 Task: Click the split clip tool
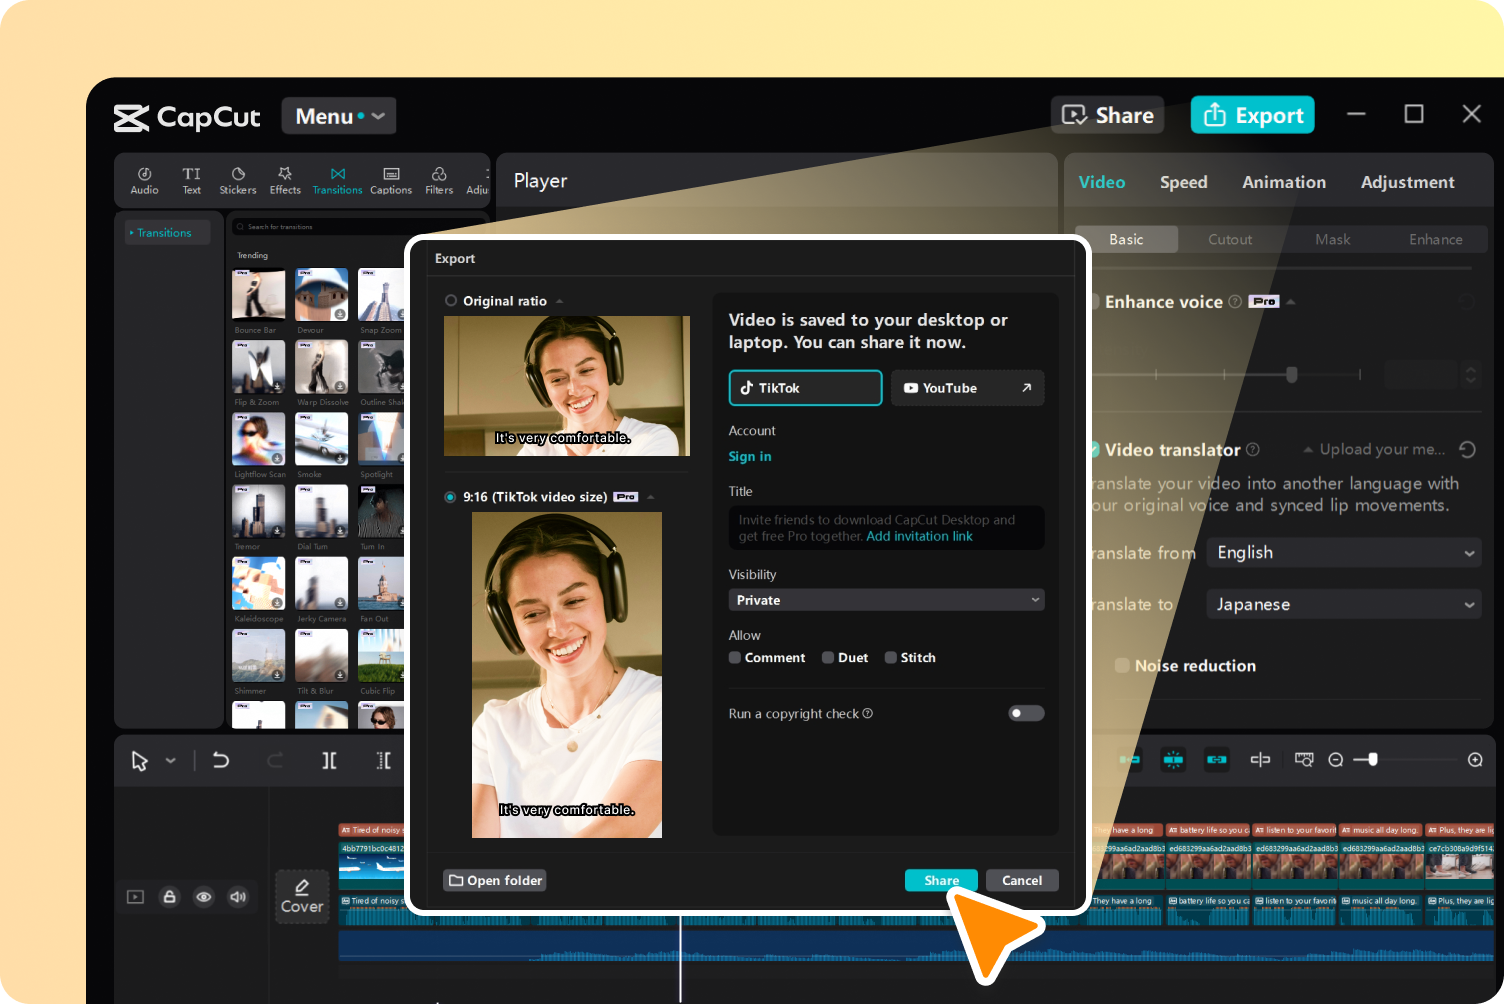tap(329, 761)
